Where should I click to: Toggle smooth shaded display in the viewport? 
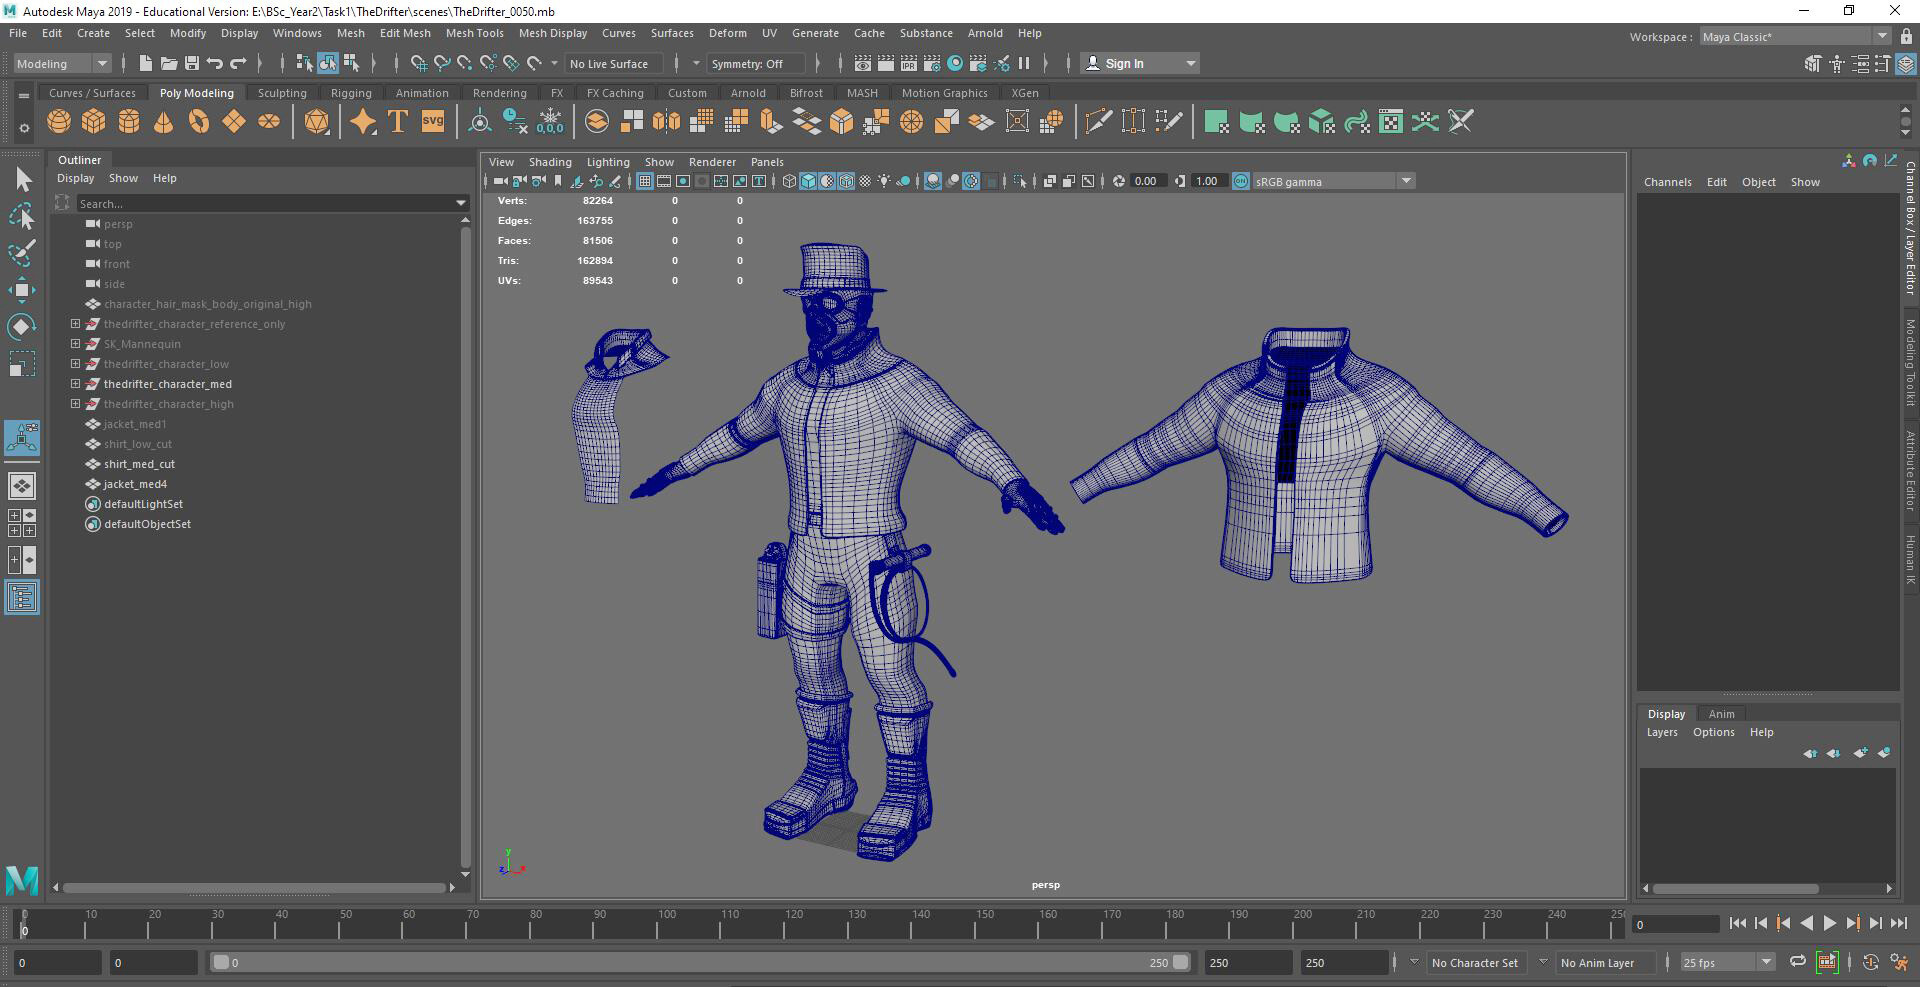tap(808, 181)
